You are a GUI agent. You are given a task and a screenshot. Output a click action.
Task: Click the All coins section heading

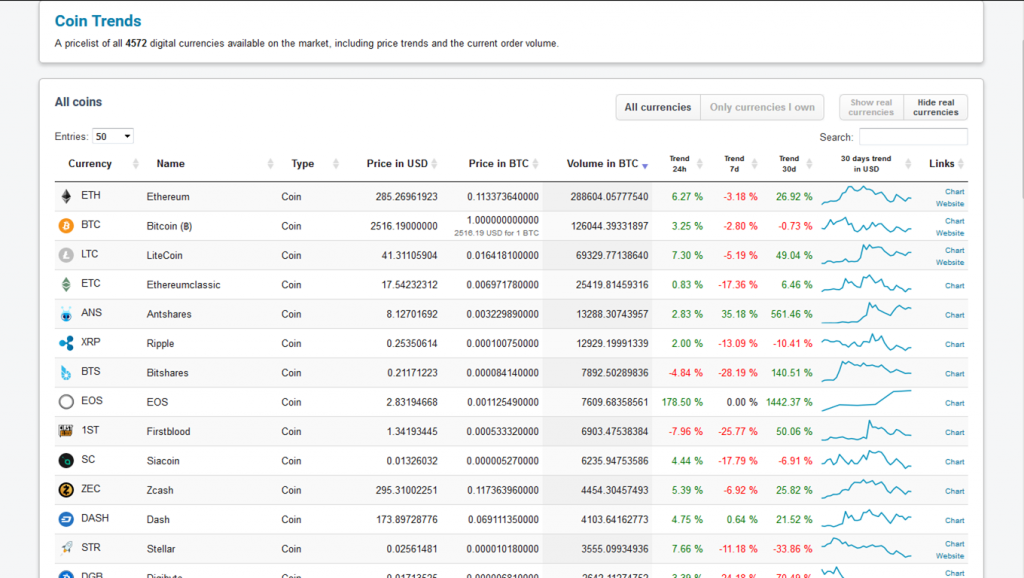[x=78, y=102]
